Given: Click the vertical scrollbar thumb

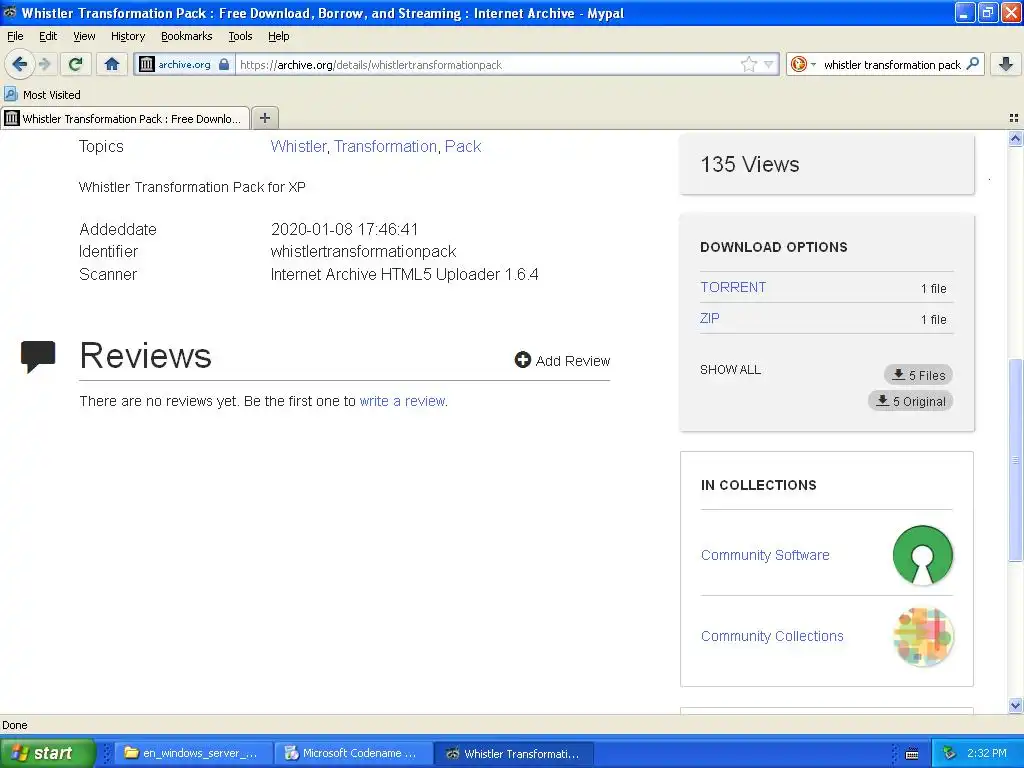Looking at the screenshot, I should click(x=1015, y=460).
